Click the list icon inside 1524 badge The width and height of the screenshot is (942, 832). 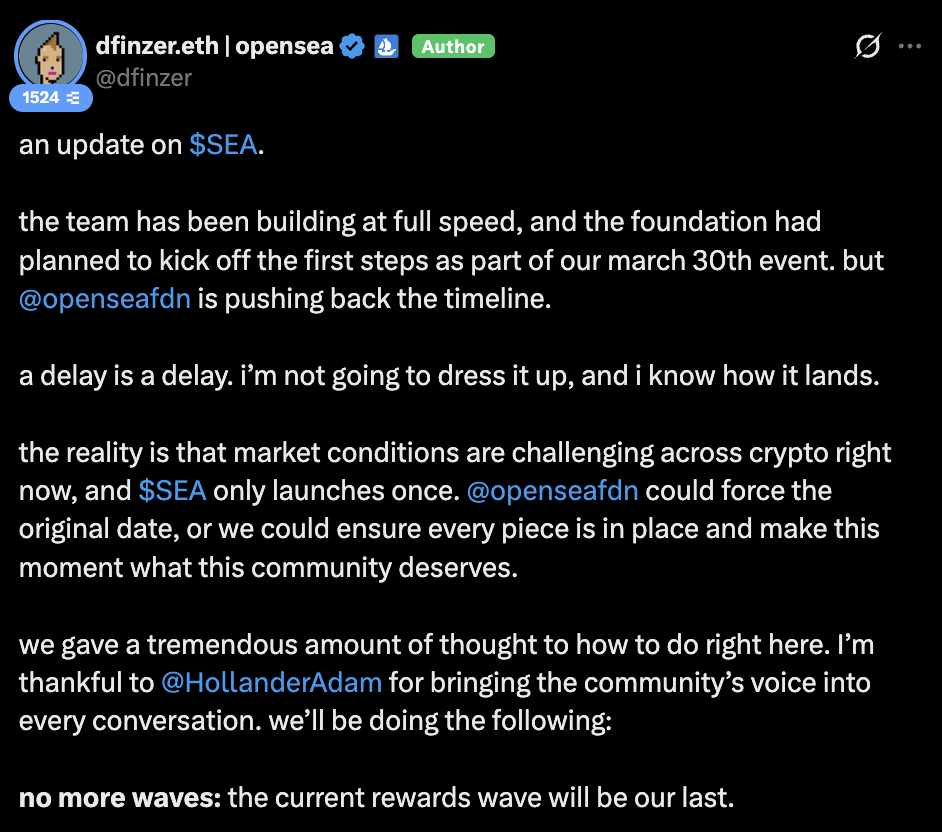point(73,97)
